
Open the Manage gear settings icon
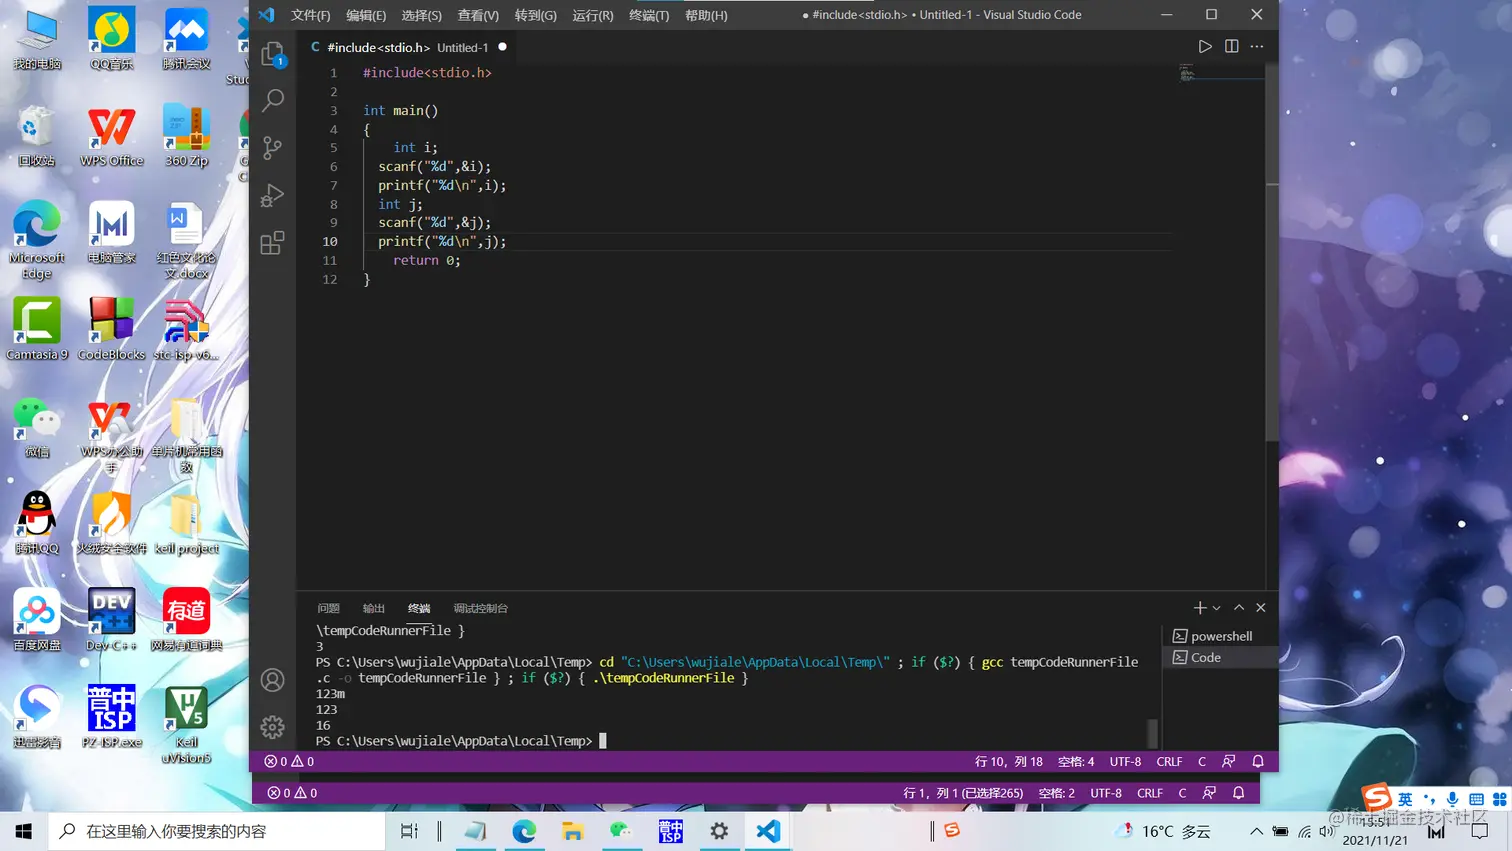[x=272, y=727]
